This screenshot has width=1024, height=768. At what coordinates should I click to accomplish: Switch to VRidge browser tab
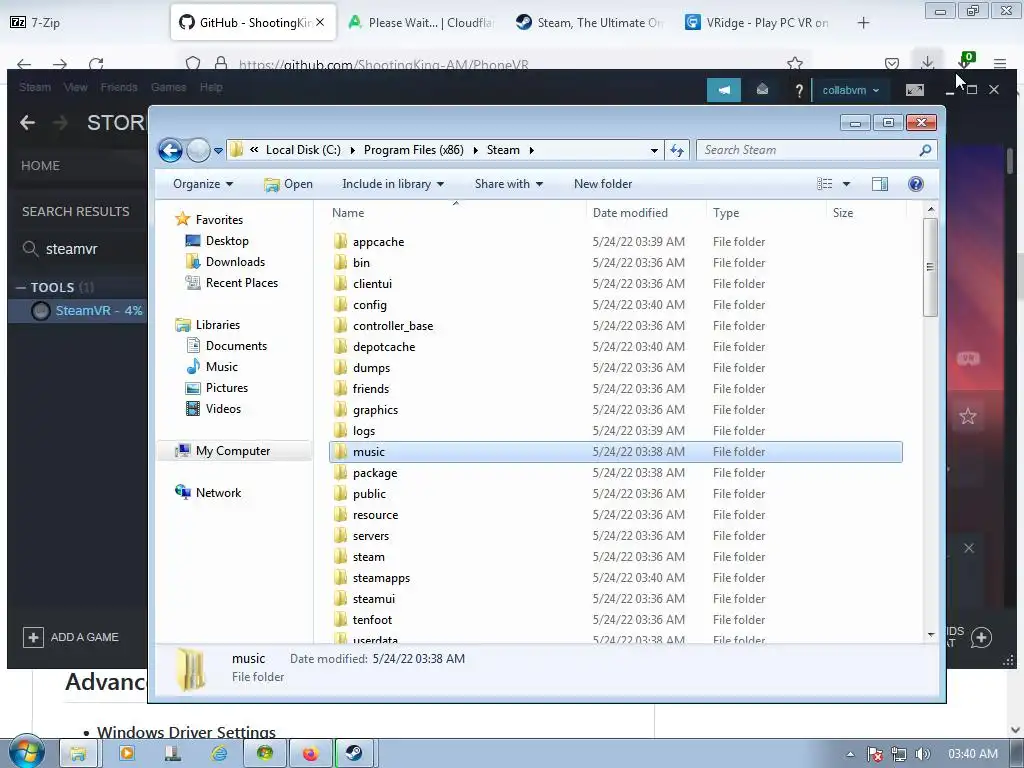(x=758, y=23)
